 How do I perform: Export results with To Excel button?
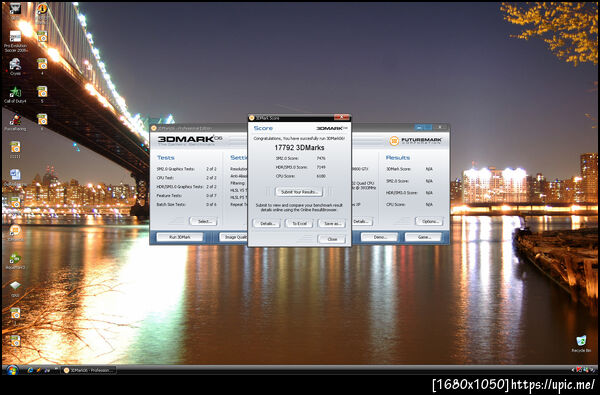(299, 224)
